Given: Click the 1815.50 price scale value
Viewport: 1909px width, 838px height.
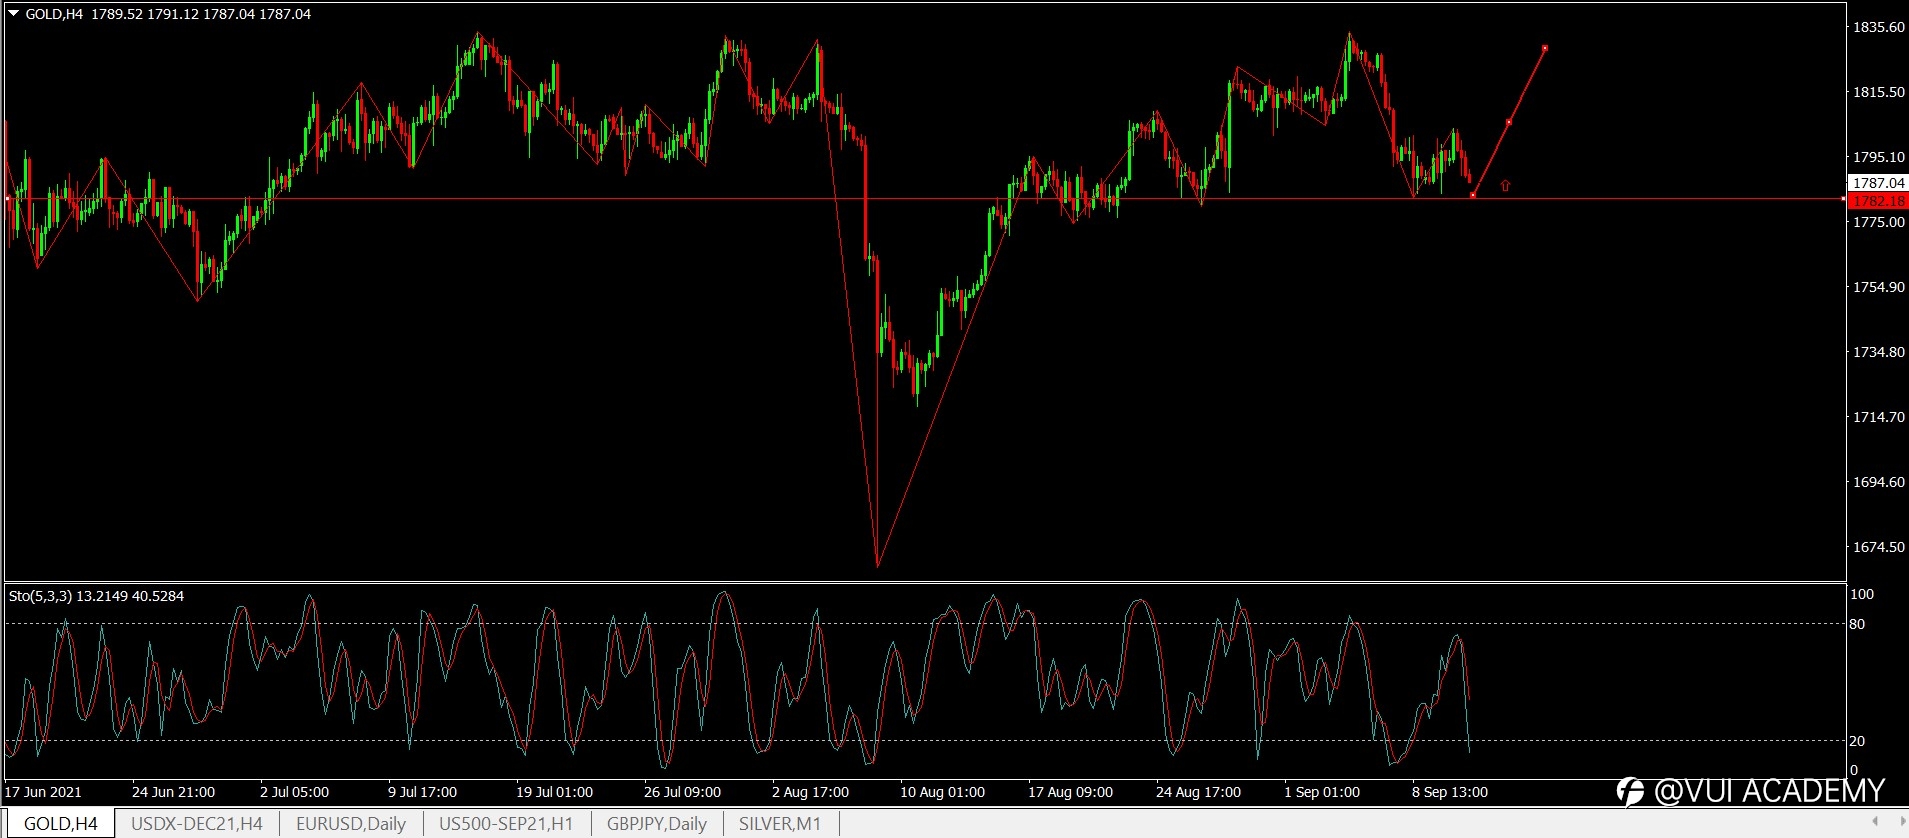Looking at the screenshot, I should pos(1879,92).
